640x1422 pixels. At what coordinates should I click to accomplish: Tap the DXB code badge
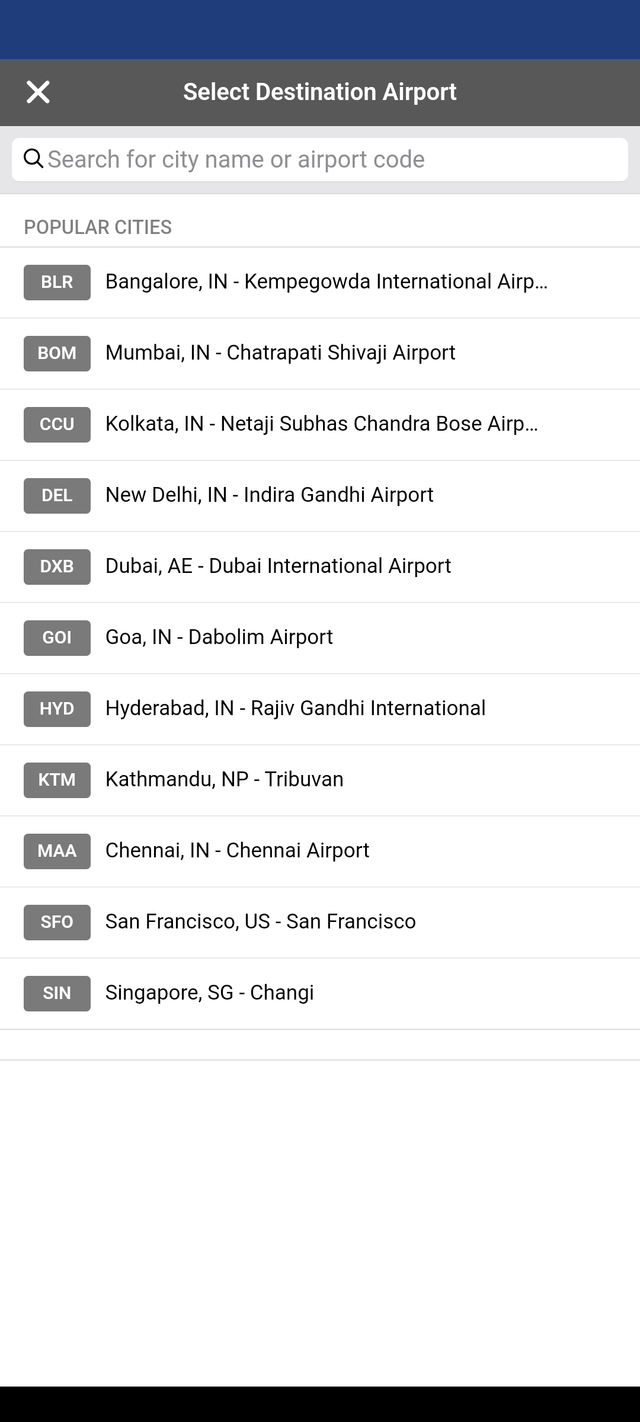pos(57,566)
